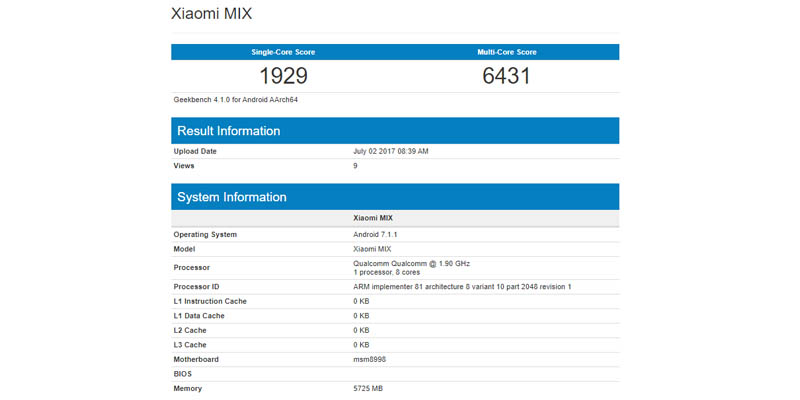This screenshot has width=800, height=400.
Task: Click the L1 Data Cache label
Action: pyautogui.click(x=199, y=316)
